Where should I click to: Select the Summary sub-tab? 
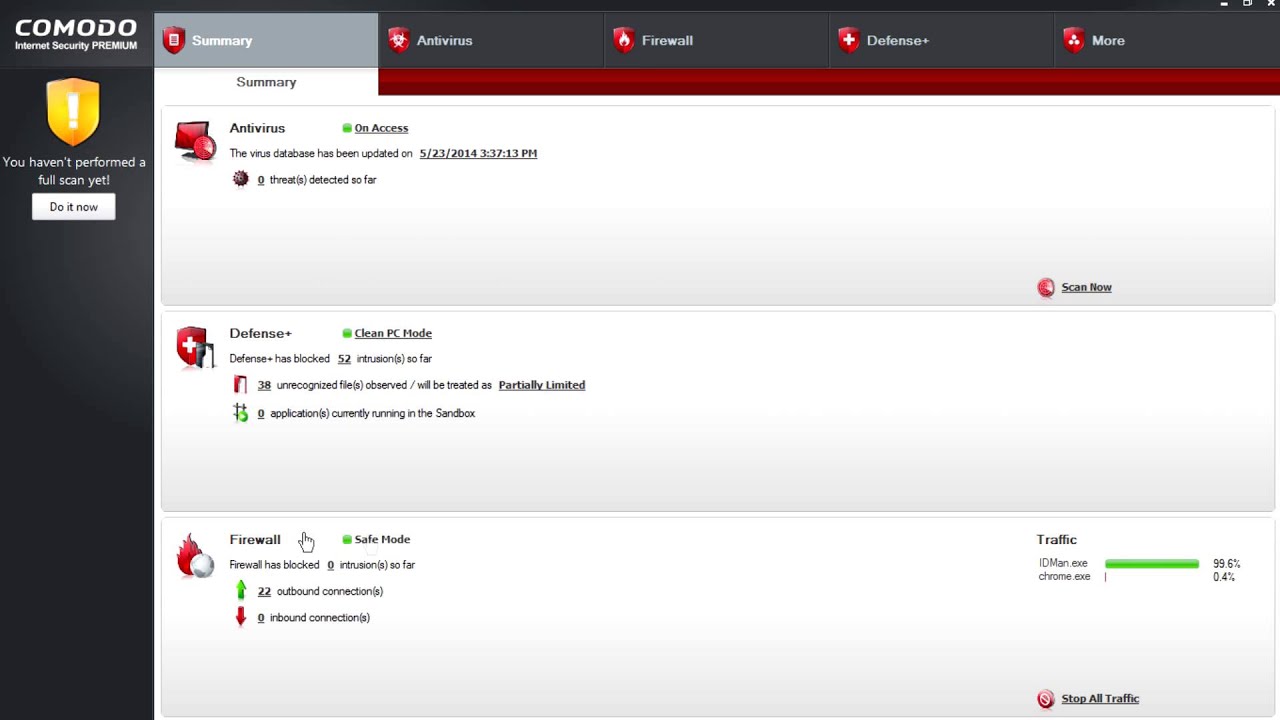click(266, 82)
